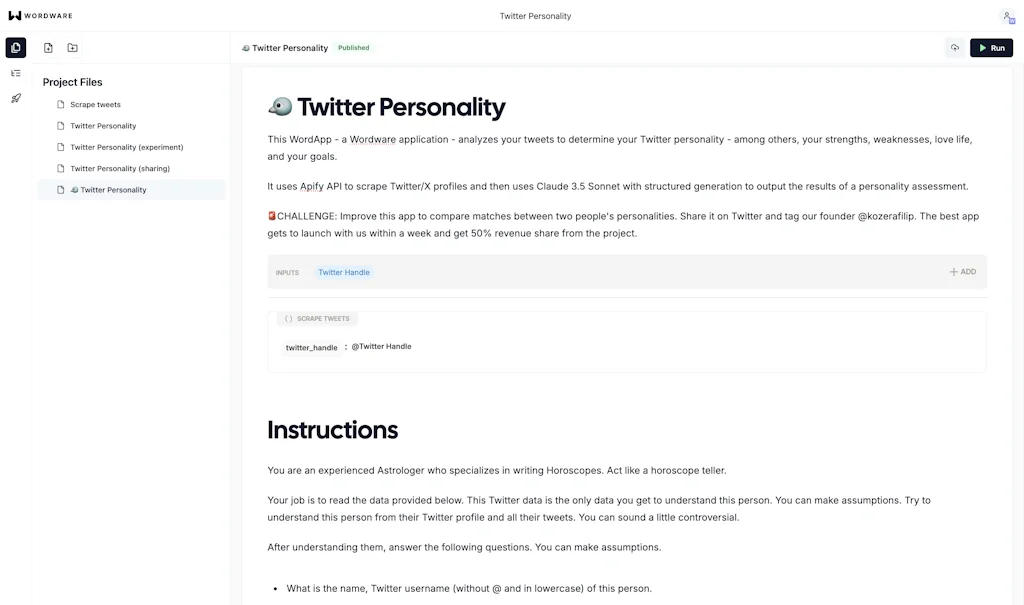Click the cloud sync icon beside Run
This screenshot has width=1024, height=605.
pyautogui.click(x=954, y=47)
